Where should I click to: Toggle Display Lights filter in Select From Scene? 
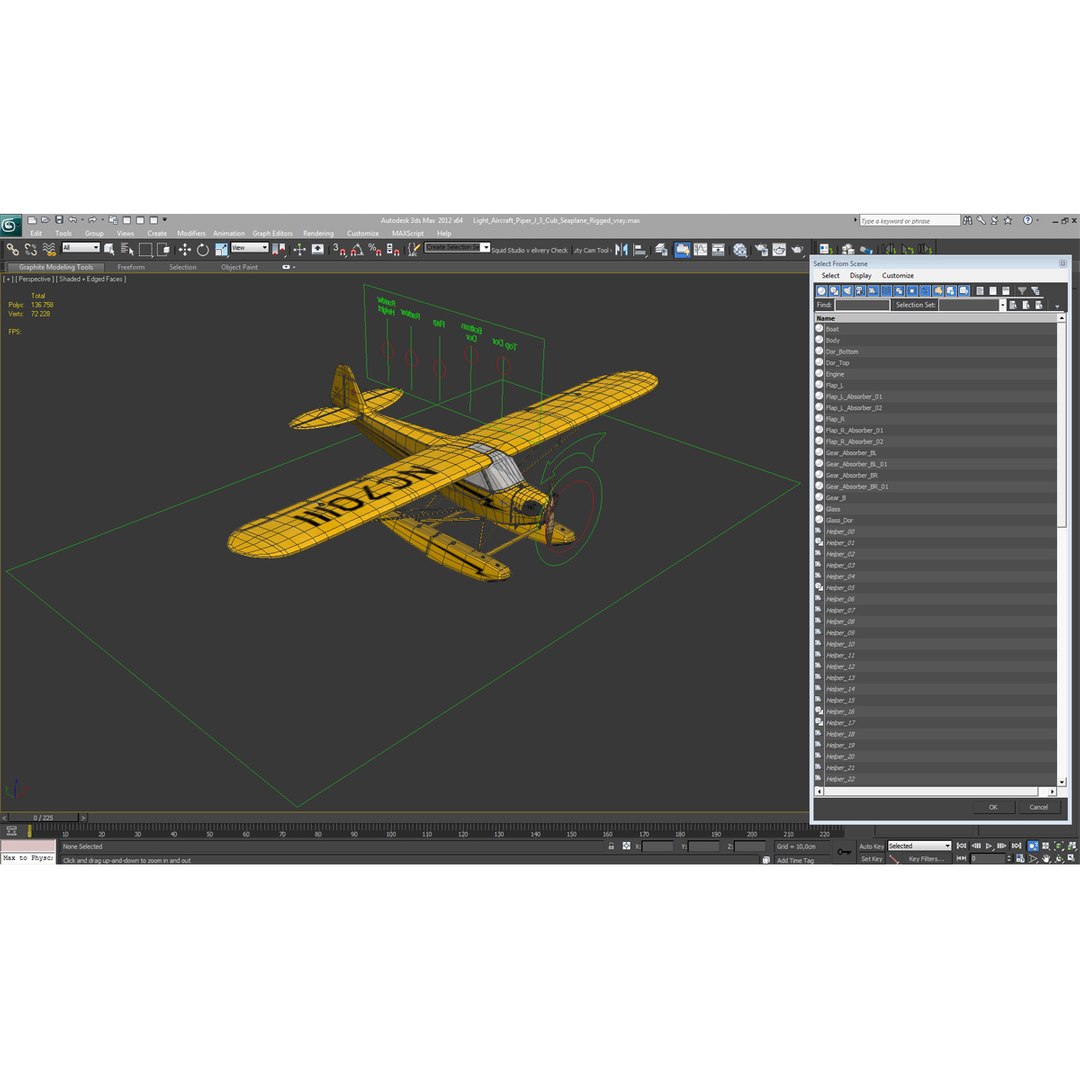coord(847,291)
